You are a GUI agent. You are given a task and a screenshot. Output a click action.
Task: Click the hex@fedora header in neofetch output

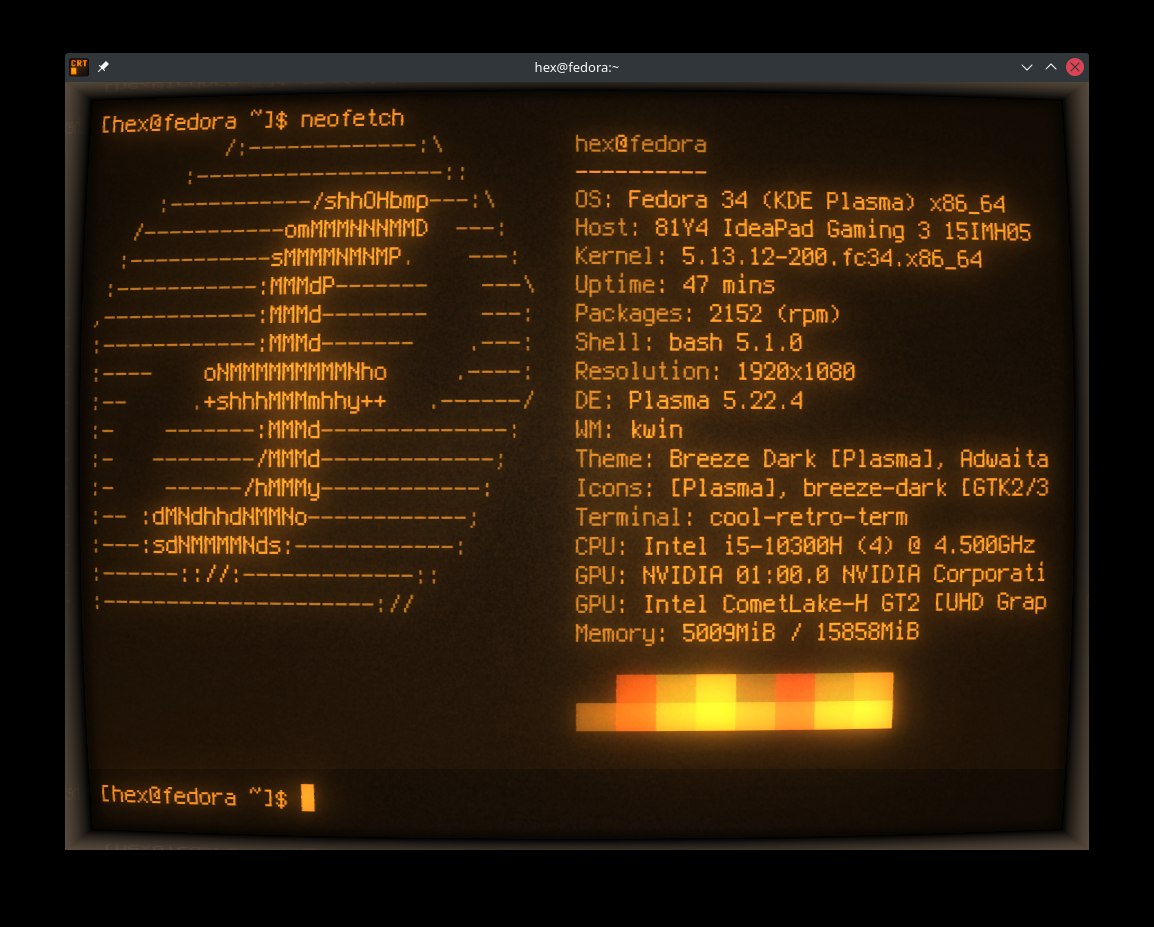tap(640, 144)
